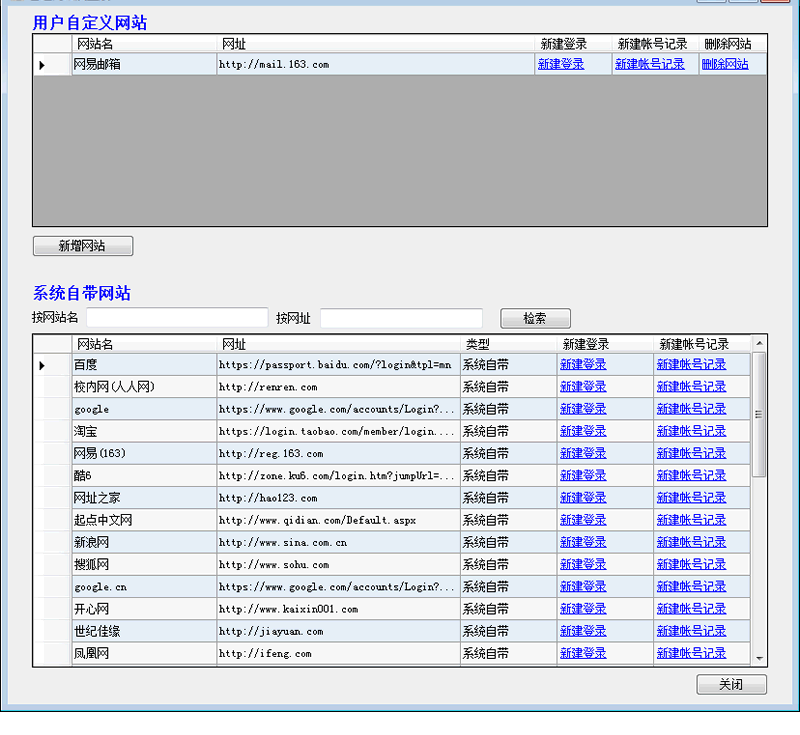Open 新建登录 link in 网址之家 row
The image size is (800, 735).
[x=583, y=497]
